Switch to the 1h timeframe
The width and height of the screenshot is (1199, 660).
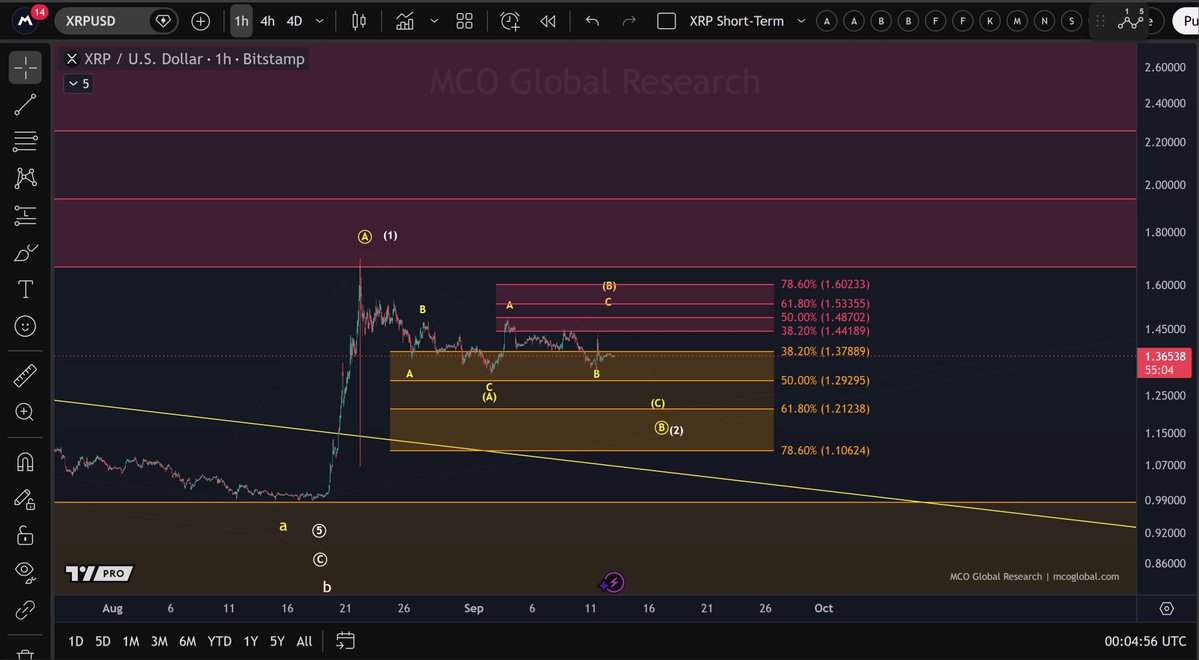coord(242,21)
